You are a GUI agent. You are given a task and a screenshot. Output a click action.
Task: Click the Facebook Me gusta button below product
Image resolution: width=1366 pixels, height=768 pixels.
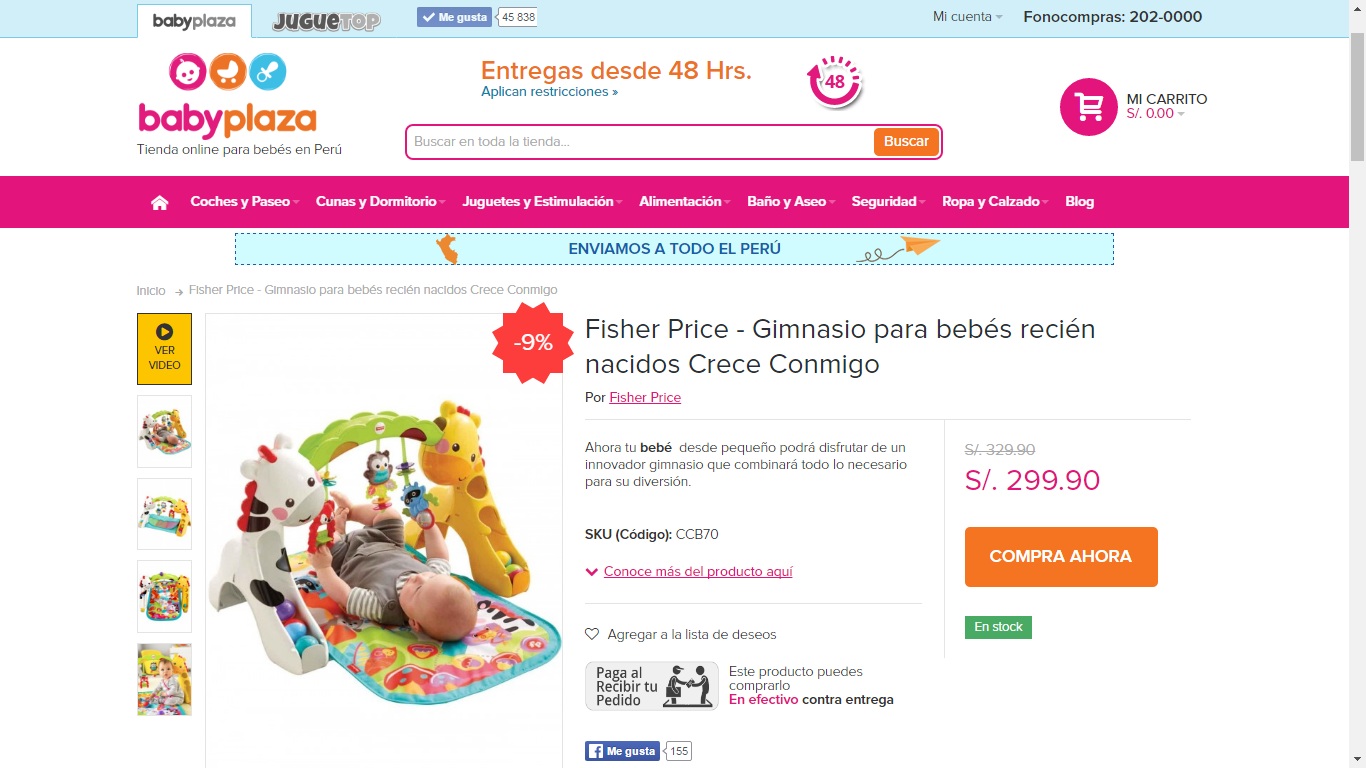click(x=622, y=751)
